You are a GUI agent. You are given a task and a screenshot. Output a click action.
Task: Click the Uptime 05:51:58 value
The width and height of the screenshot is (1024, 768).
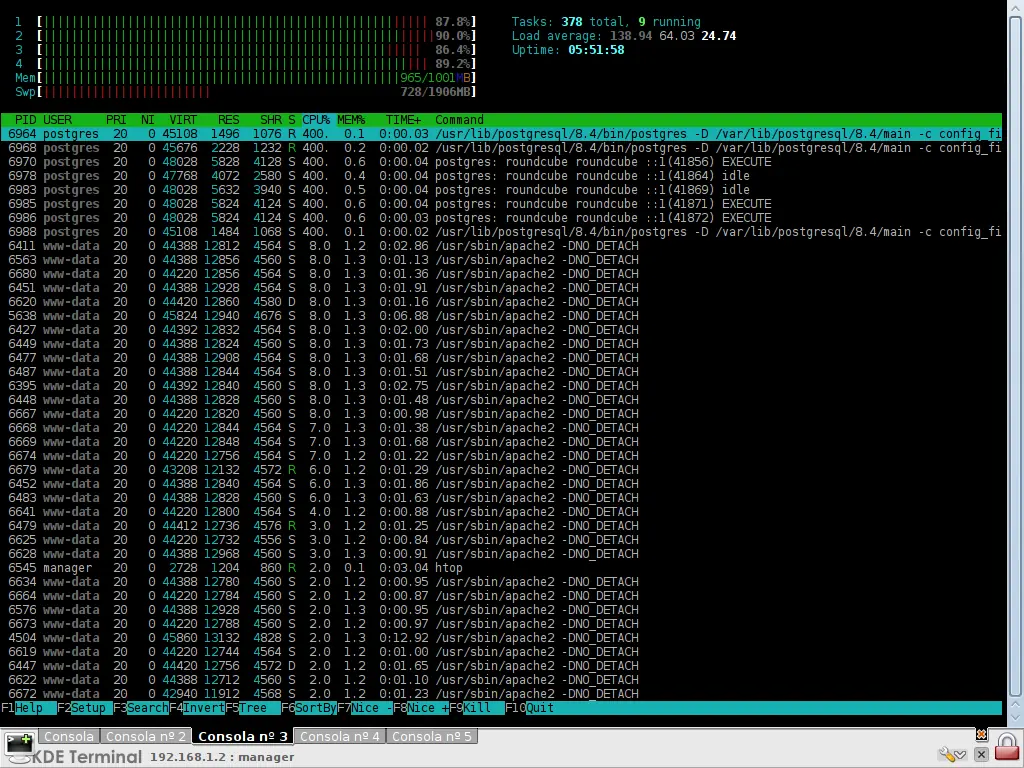(596, 50)
